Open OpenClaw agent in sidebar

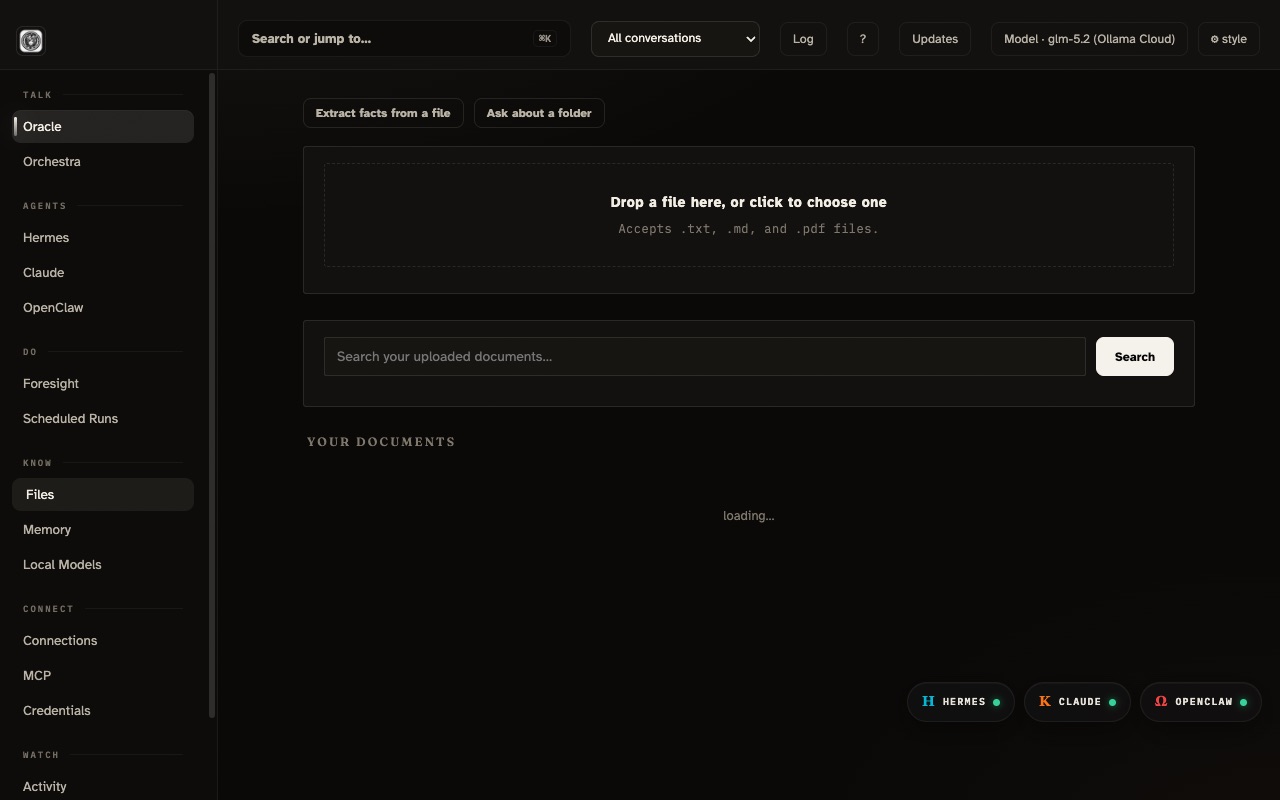103,308
